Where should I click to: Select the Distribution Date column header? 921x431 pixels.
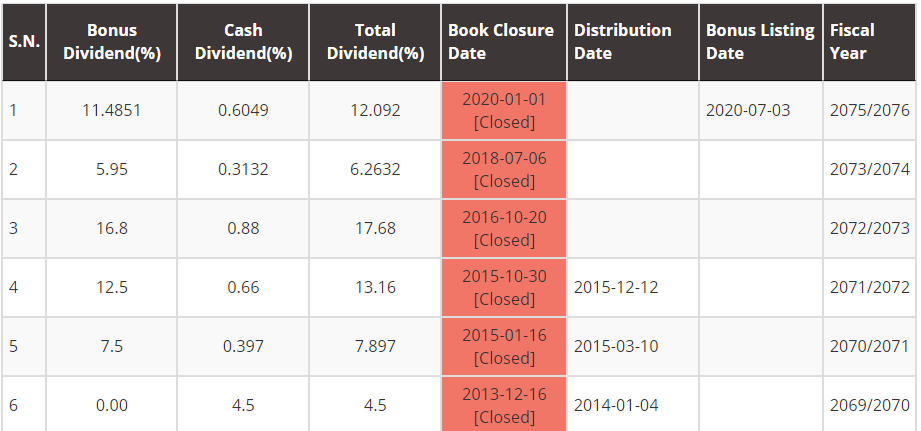coord(632,42)
